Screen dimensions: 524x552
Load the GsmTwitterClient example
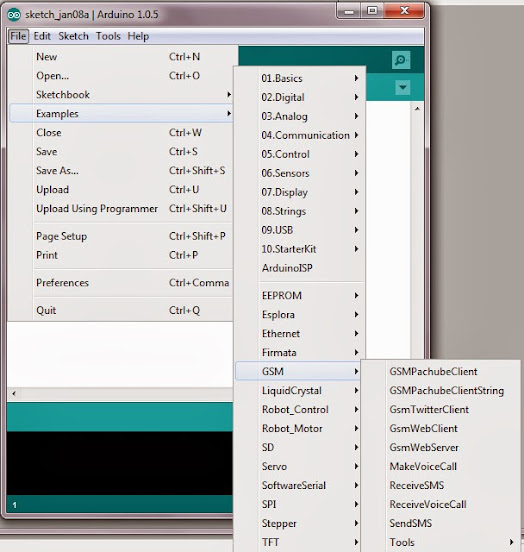(x=440, y=410)
